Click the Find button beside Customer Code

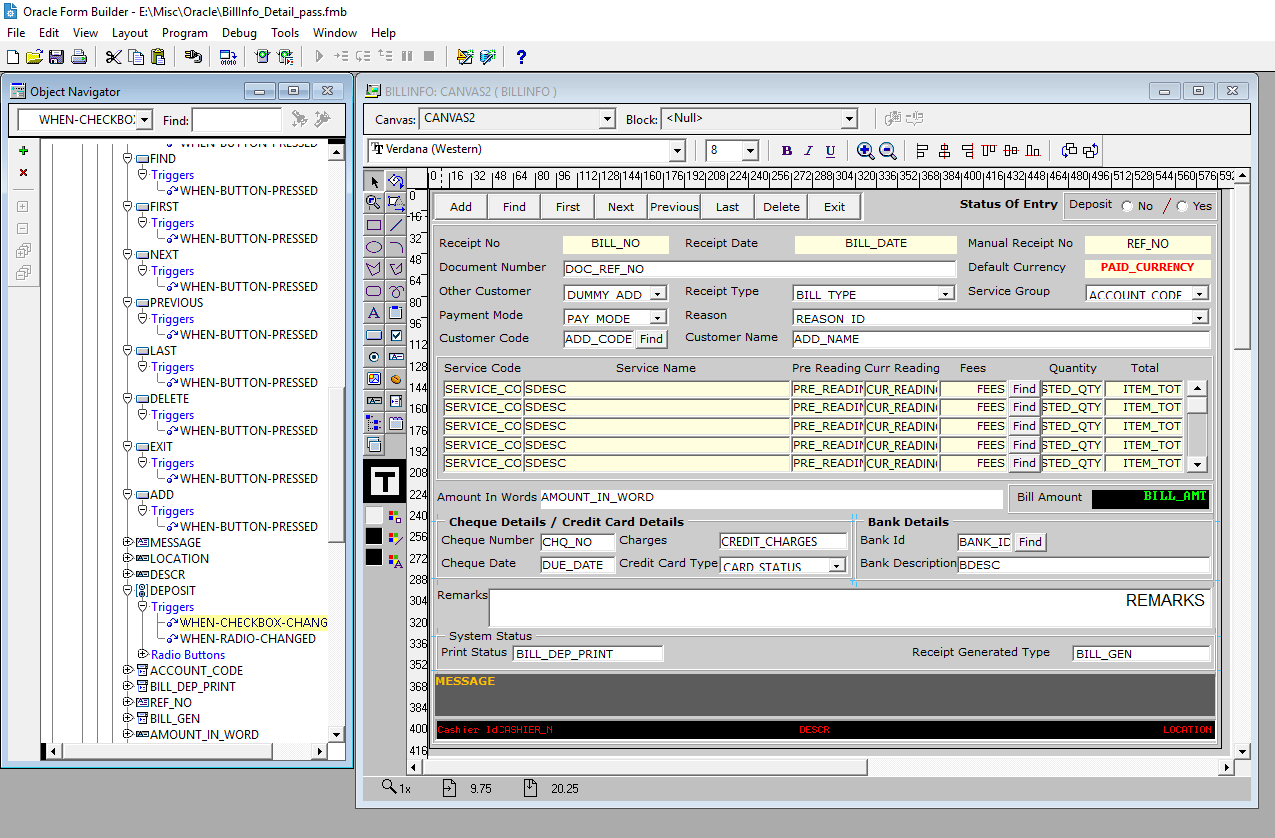(x=651, y=339)
